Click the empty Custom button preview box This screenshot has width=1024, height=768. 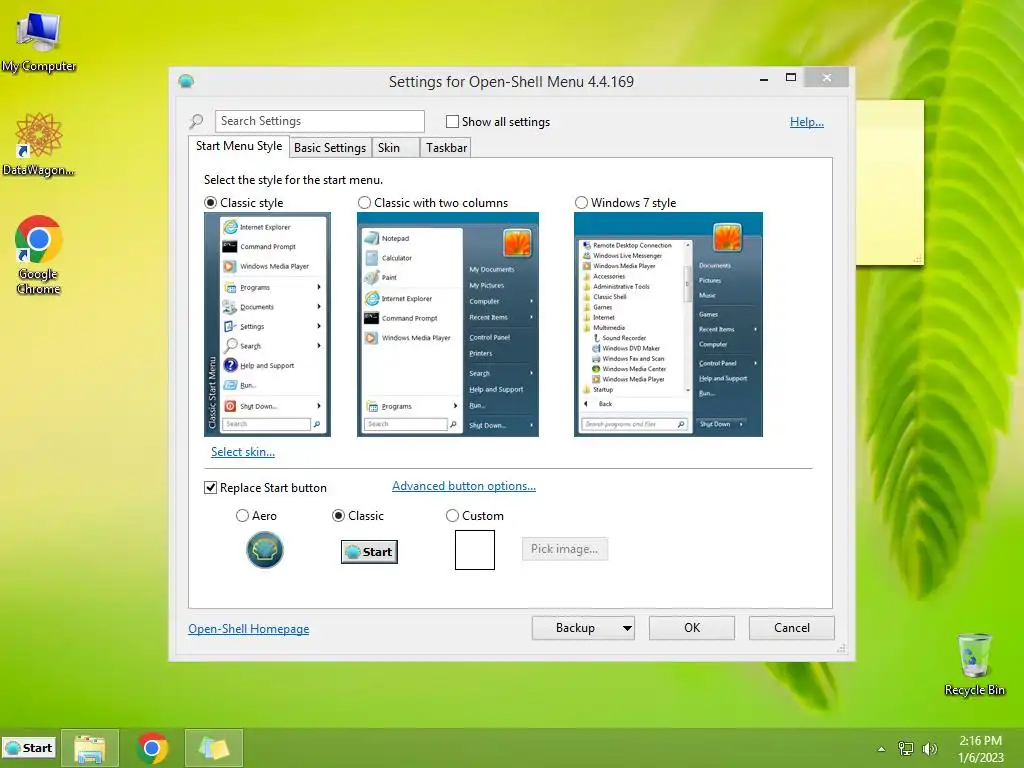pos(475,550)
